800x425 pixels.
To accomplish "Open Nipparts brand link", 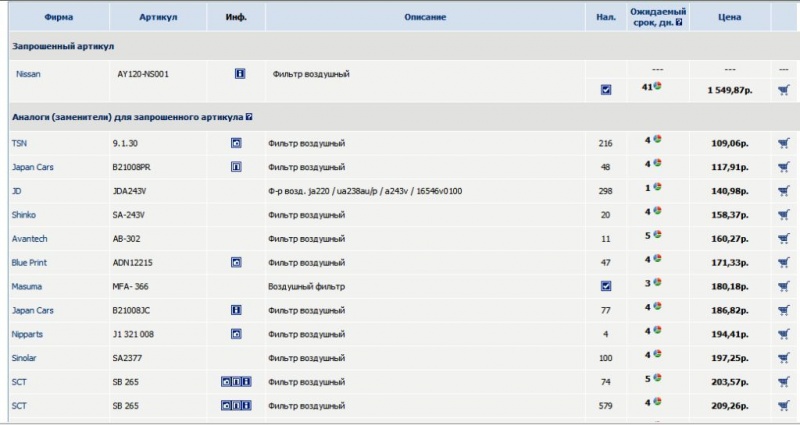I will click(x=29, y=334).
